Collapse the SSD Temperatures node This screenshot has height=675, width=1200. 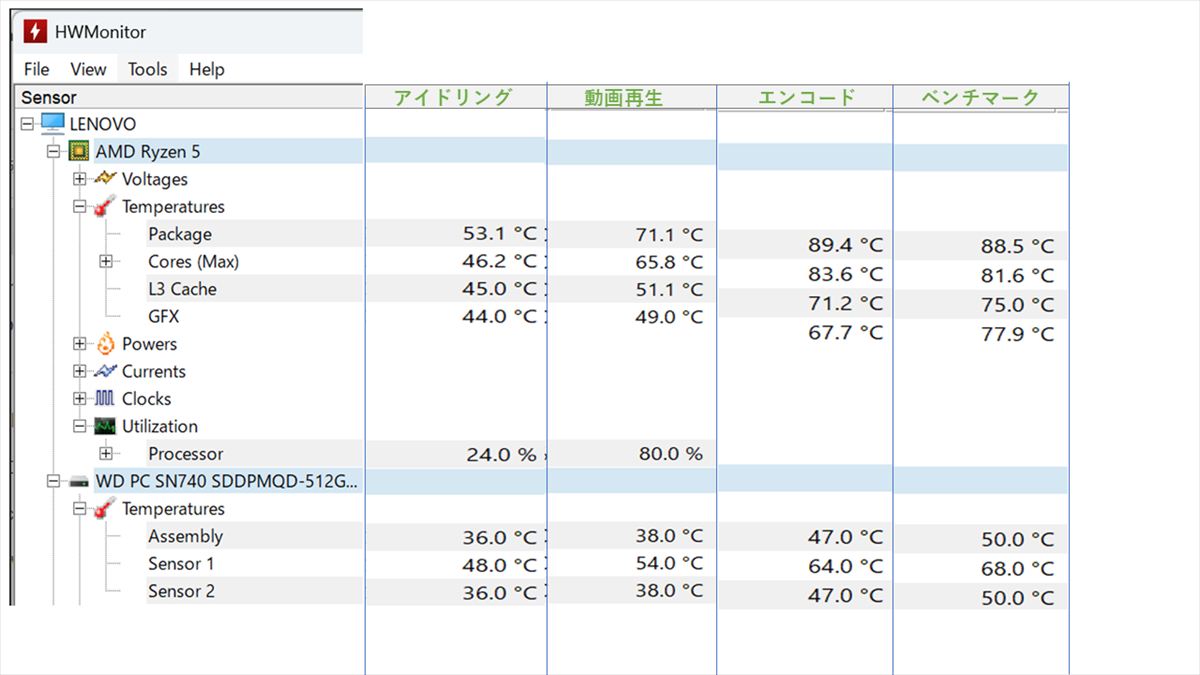[80, 509]
